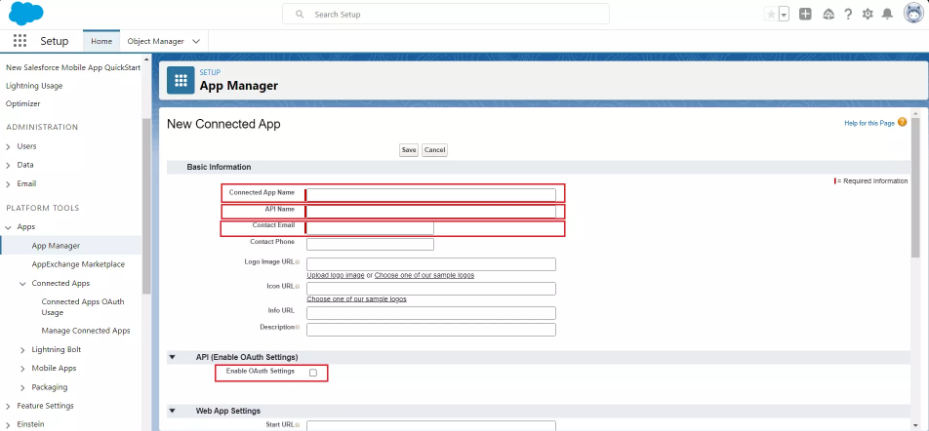The height and width of the screenshot is (431, 929).
Task: Collapse the API (Enable OAuth Settings) section
Action: coord(173,357)
